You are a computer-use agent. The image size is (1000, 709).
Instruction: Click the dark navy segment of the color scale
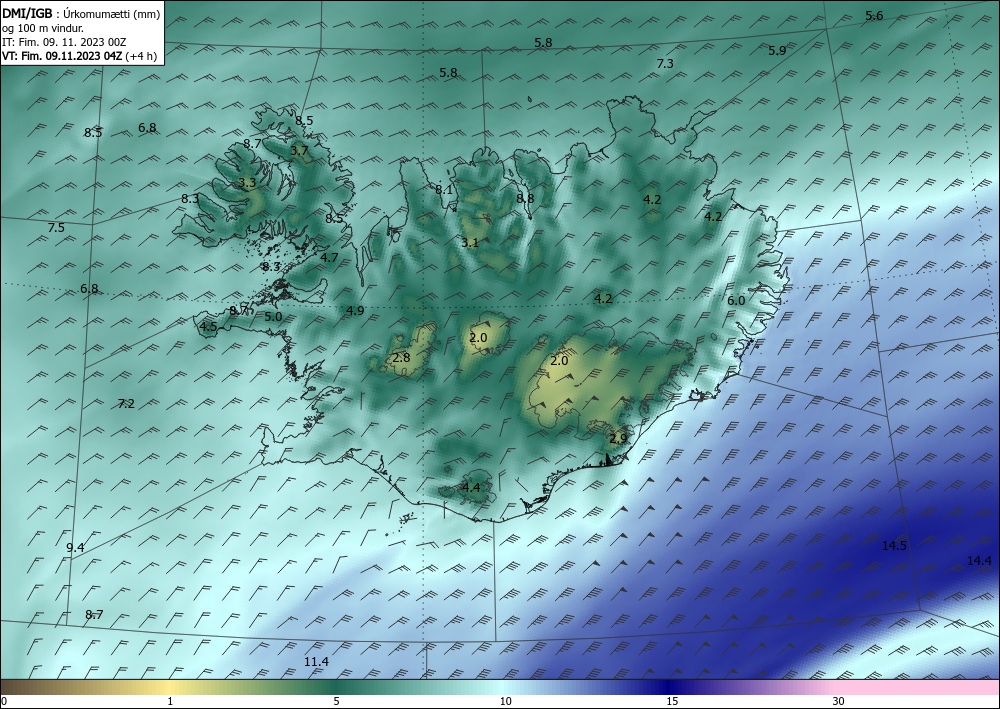coord(666,687)
